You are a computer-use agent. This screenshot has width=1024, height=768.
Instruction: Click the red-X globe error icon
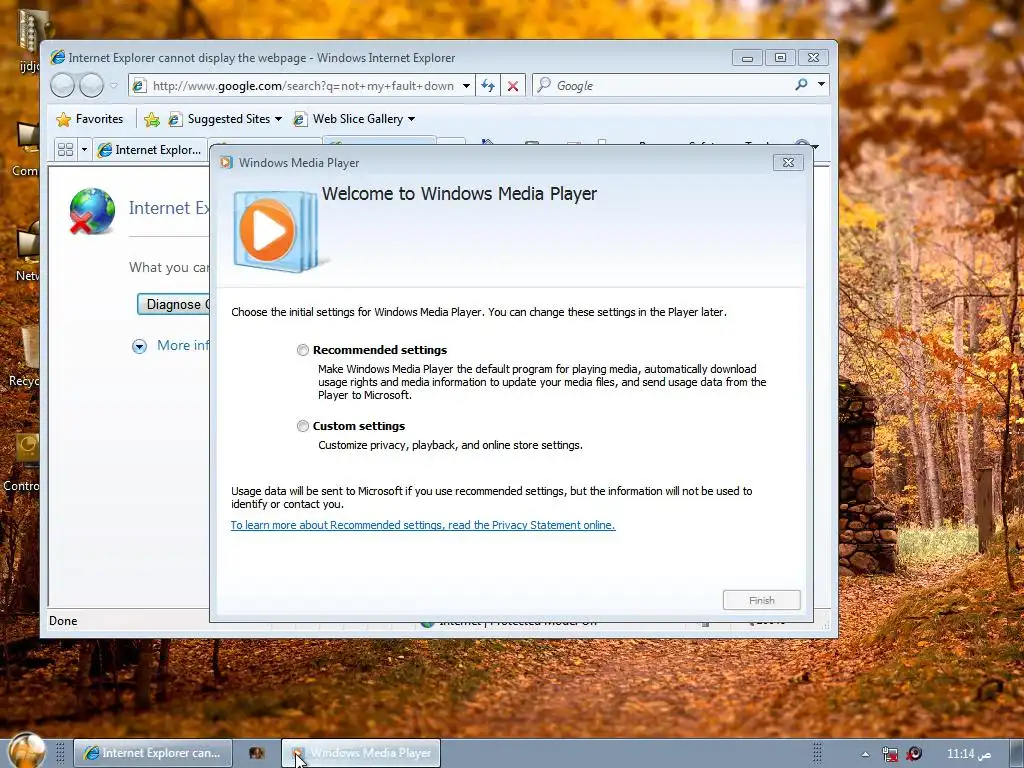pyautogui.click(x=92, y=212)
